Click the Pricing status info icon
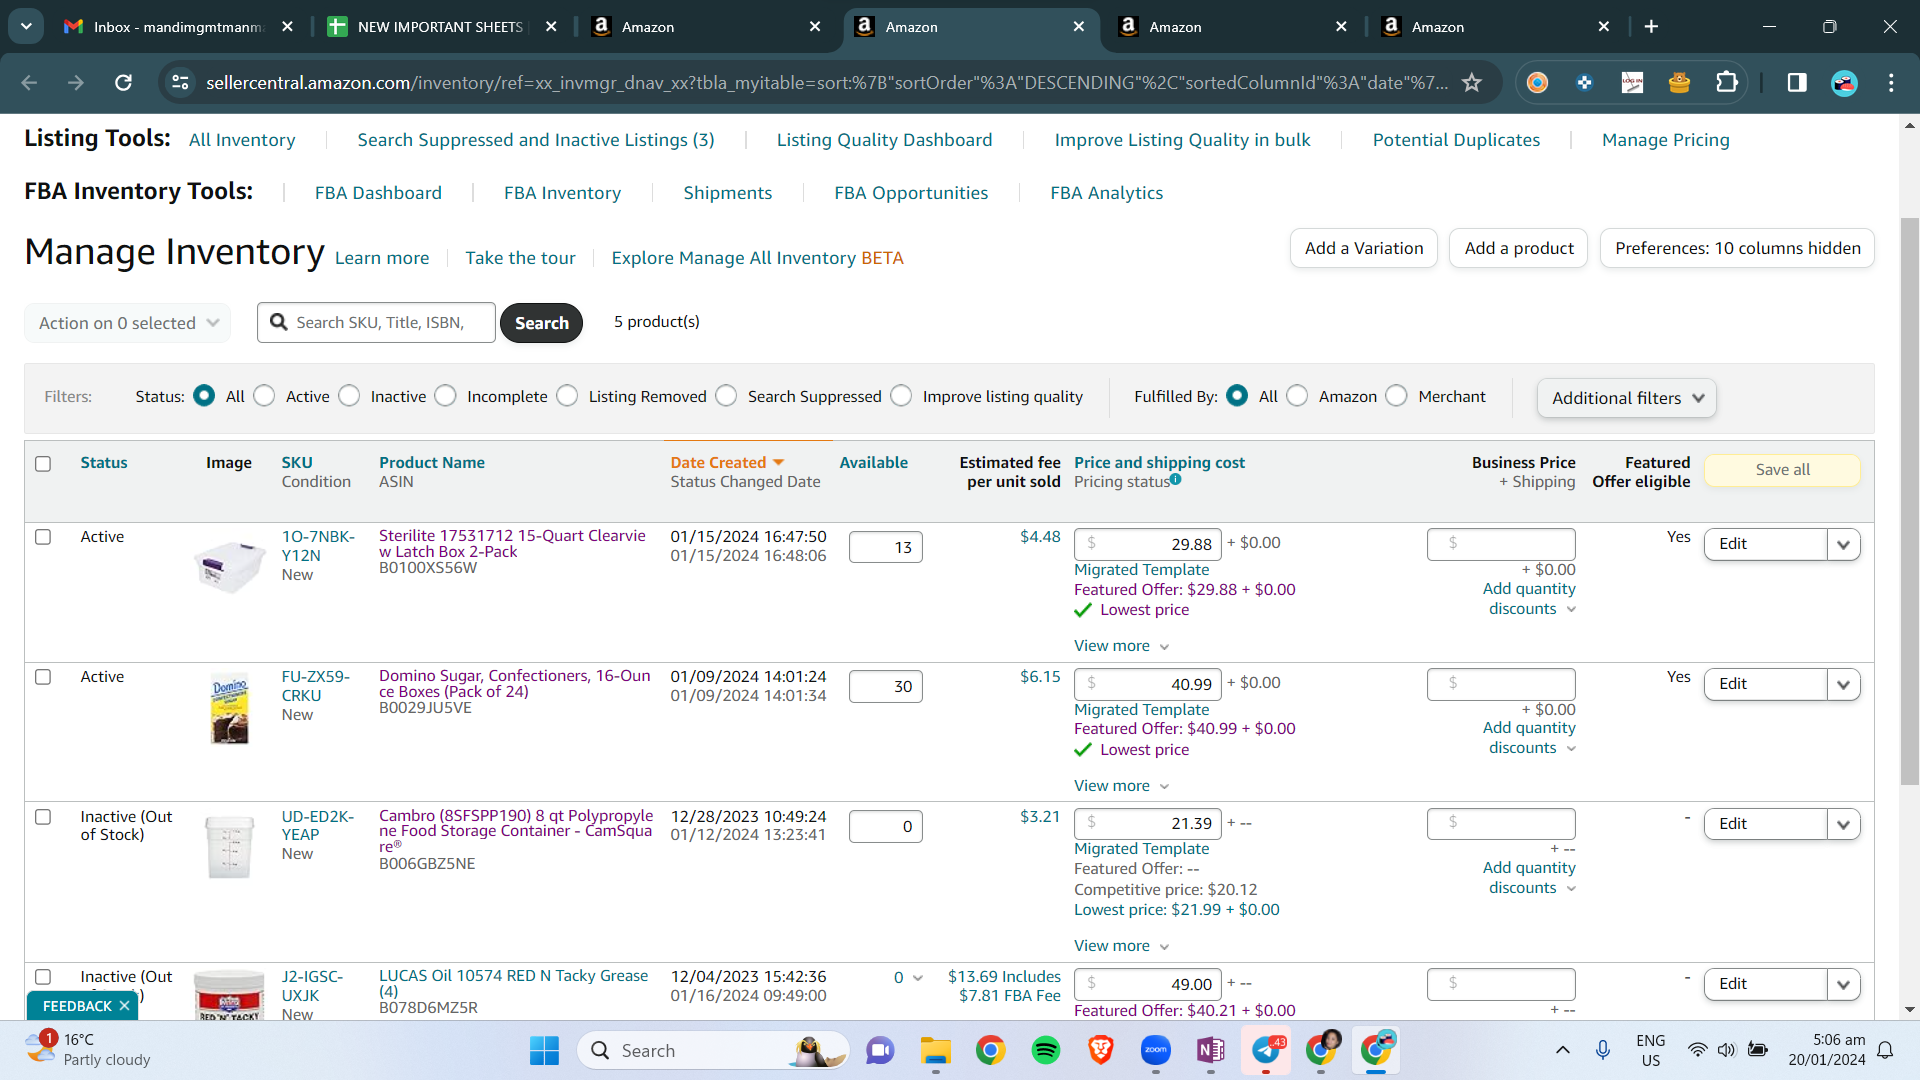The image size is (1920, 1080). pyautogui.click(x=1176, y=480)
